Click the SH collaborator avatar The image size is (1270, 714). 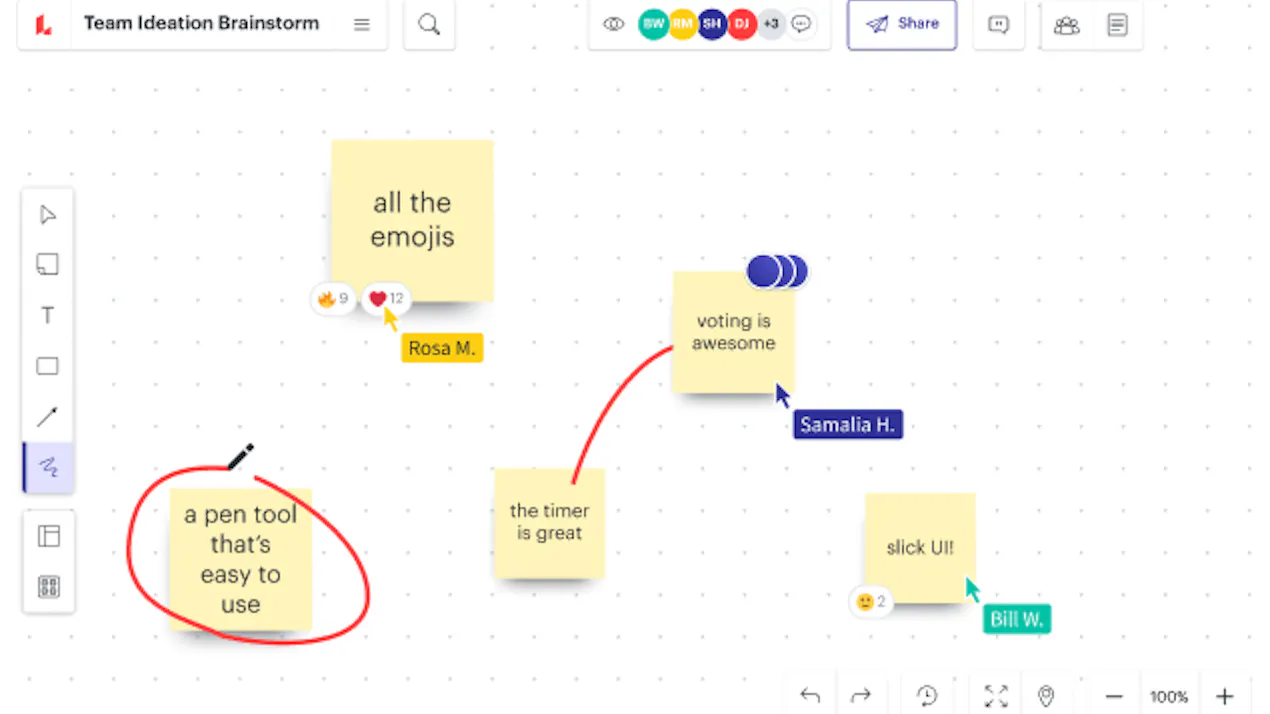click(x=712, y=24)
